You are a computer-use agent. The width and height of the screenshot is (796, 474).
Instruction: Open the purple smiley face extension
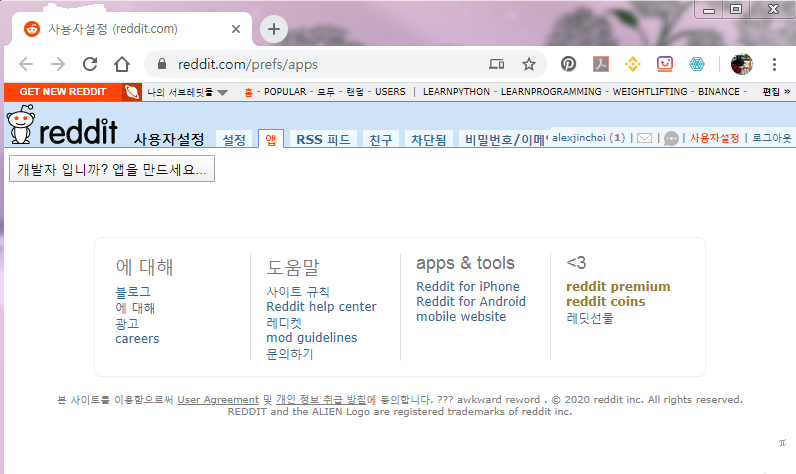(665, 64)
